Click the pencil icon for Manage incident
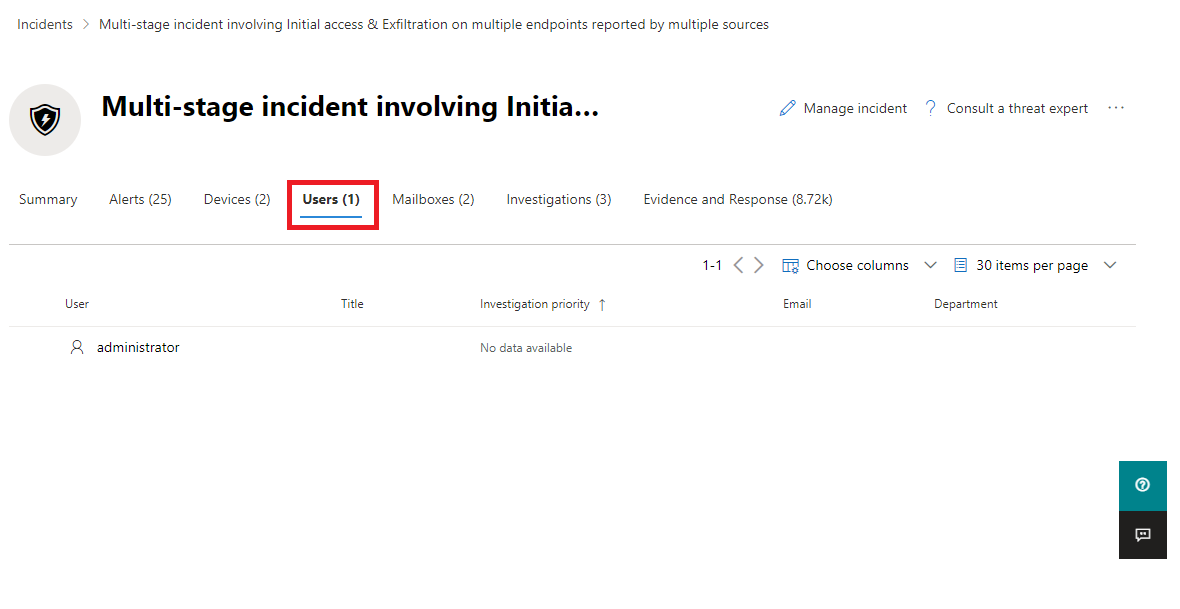 tap(787, 108)
